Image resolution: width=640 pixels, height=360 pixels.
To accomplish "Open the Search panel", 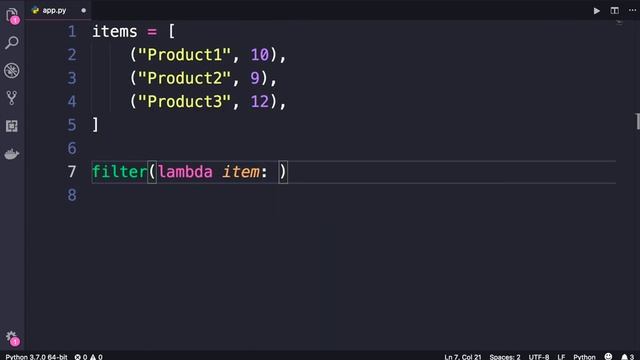I will 12,42.
